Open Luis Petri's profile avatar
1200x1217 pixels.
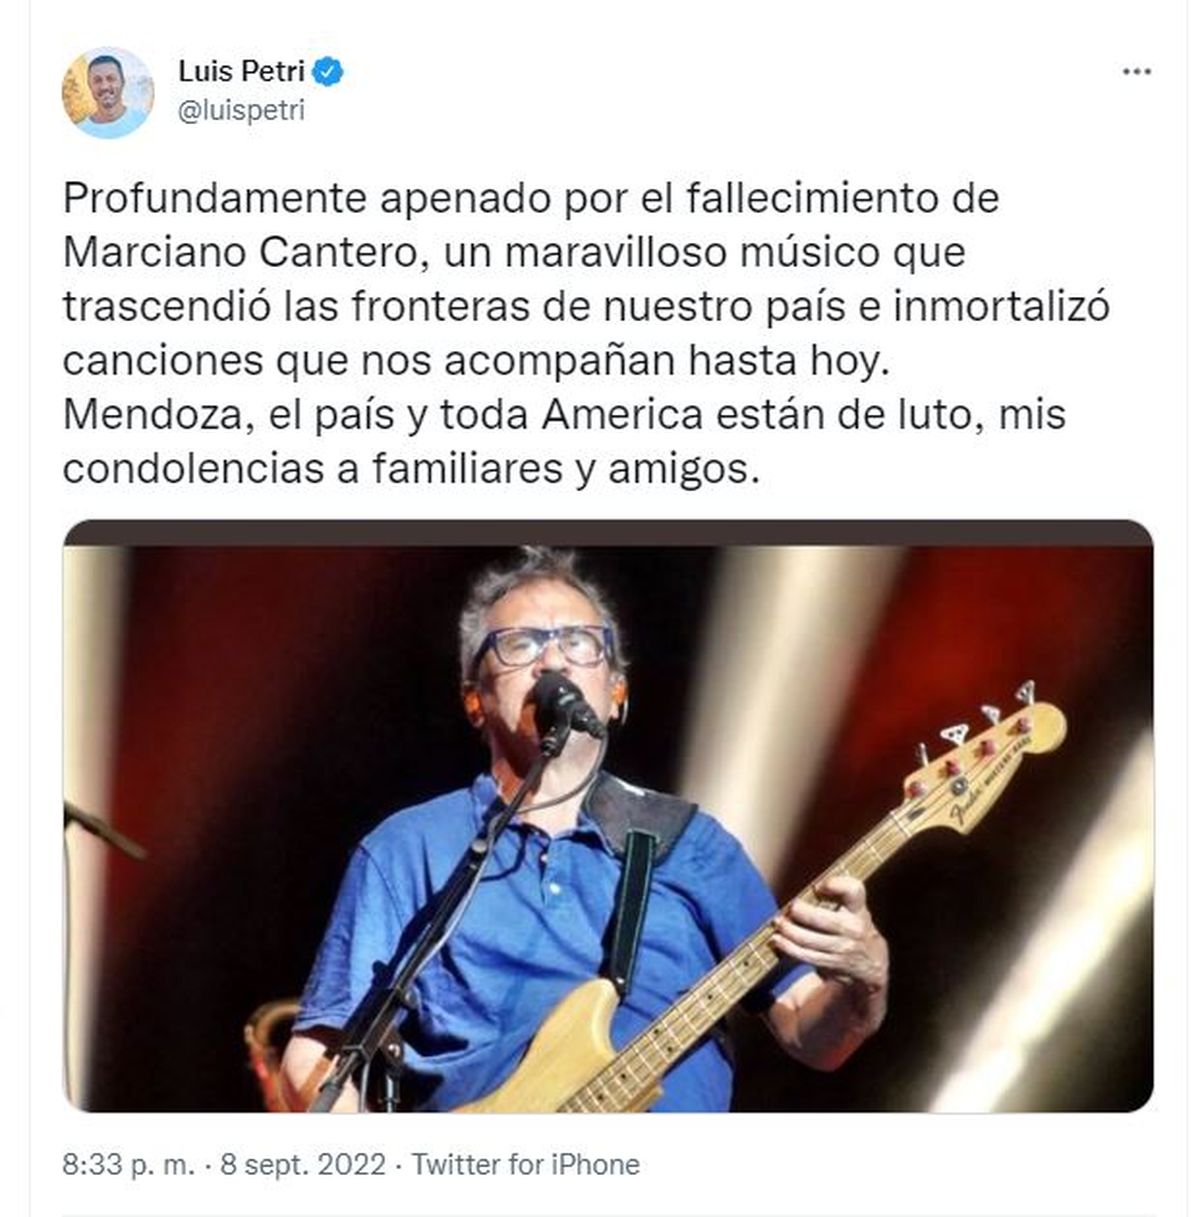pos(108,91)
